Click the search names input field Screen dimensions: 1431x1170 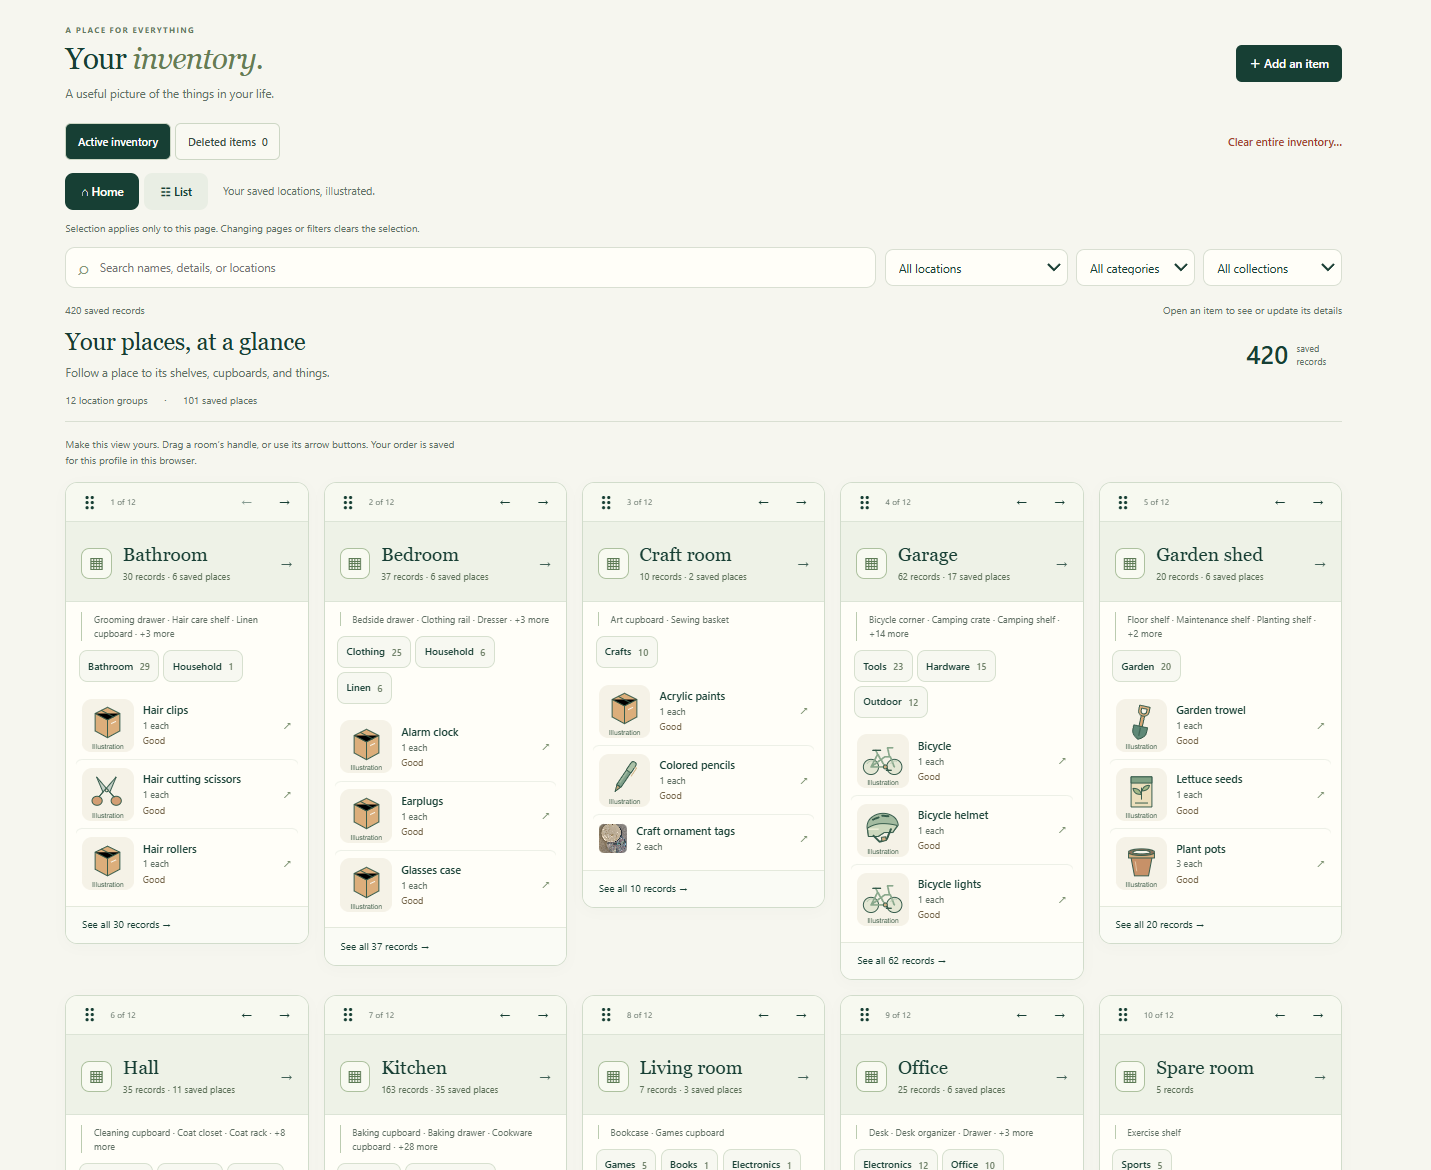click(470, 268)
